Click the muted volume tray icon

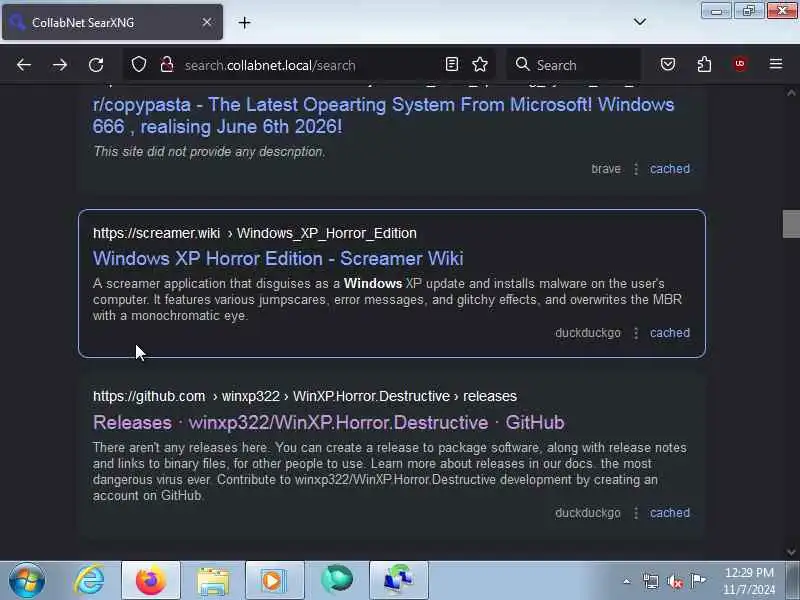pos(675,581)
